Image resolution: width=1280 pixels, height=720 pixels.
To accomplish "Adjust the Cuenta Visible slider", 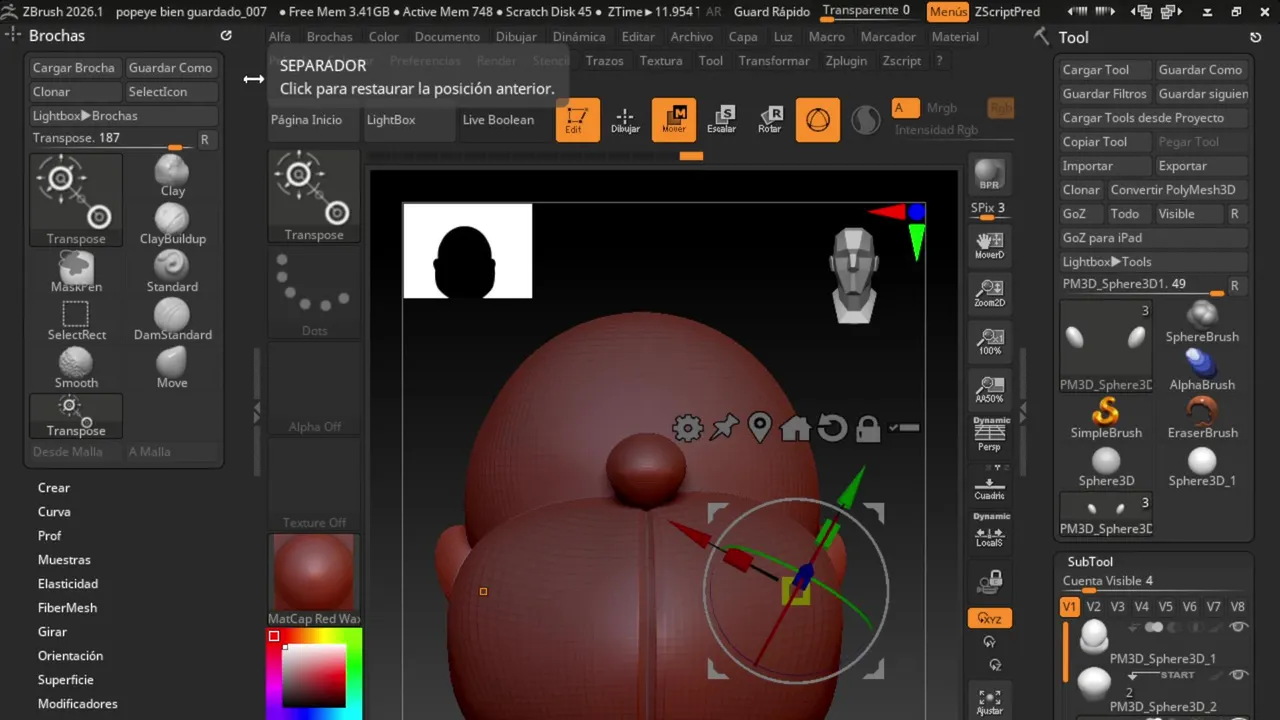I will click(x=1154, y=583).
